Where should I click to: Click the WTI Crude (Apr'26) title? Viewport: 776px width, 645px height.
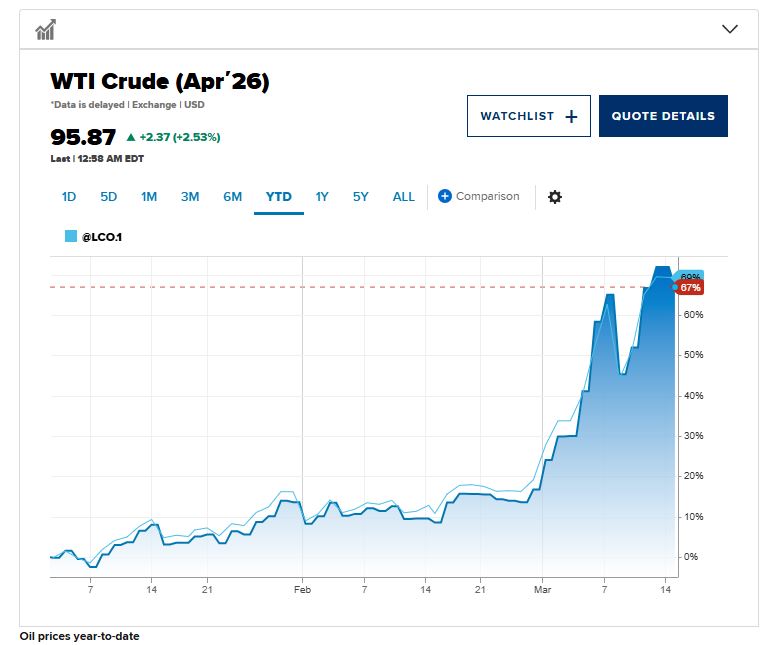tap(160, 82)
